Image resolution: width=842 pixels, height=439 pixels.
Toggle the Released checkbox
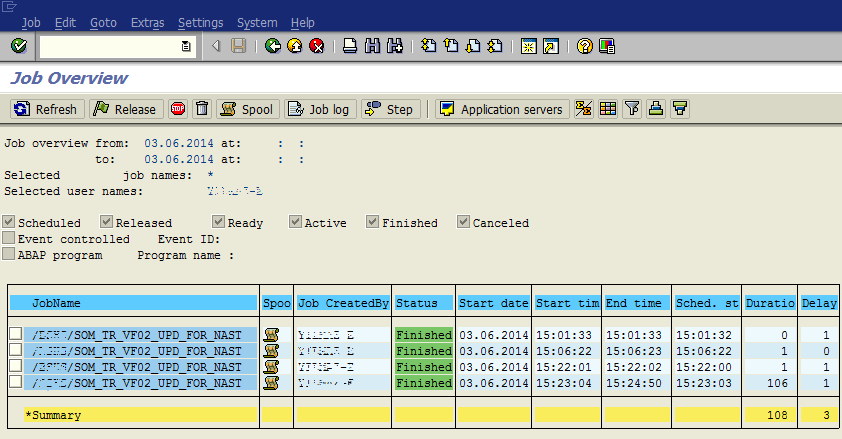106,221
